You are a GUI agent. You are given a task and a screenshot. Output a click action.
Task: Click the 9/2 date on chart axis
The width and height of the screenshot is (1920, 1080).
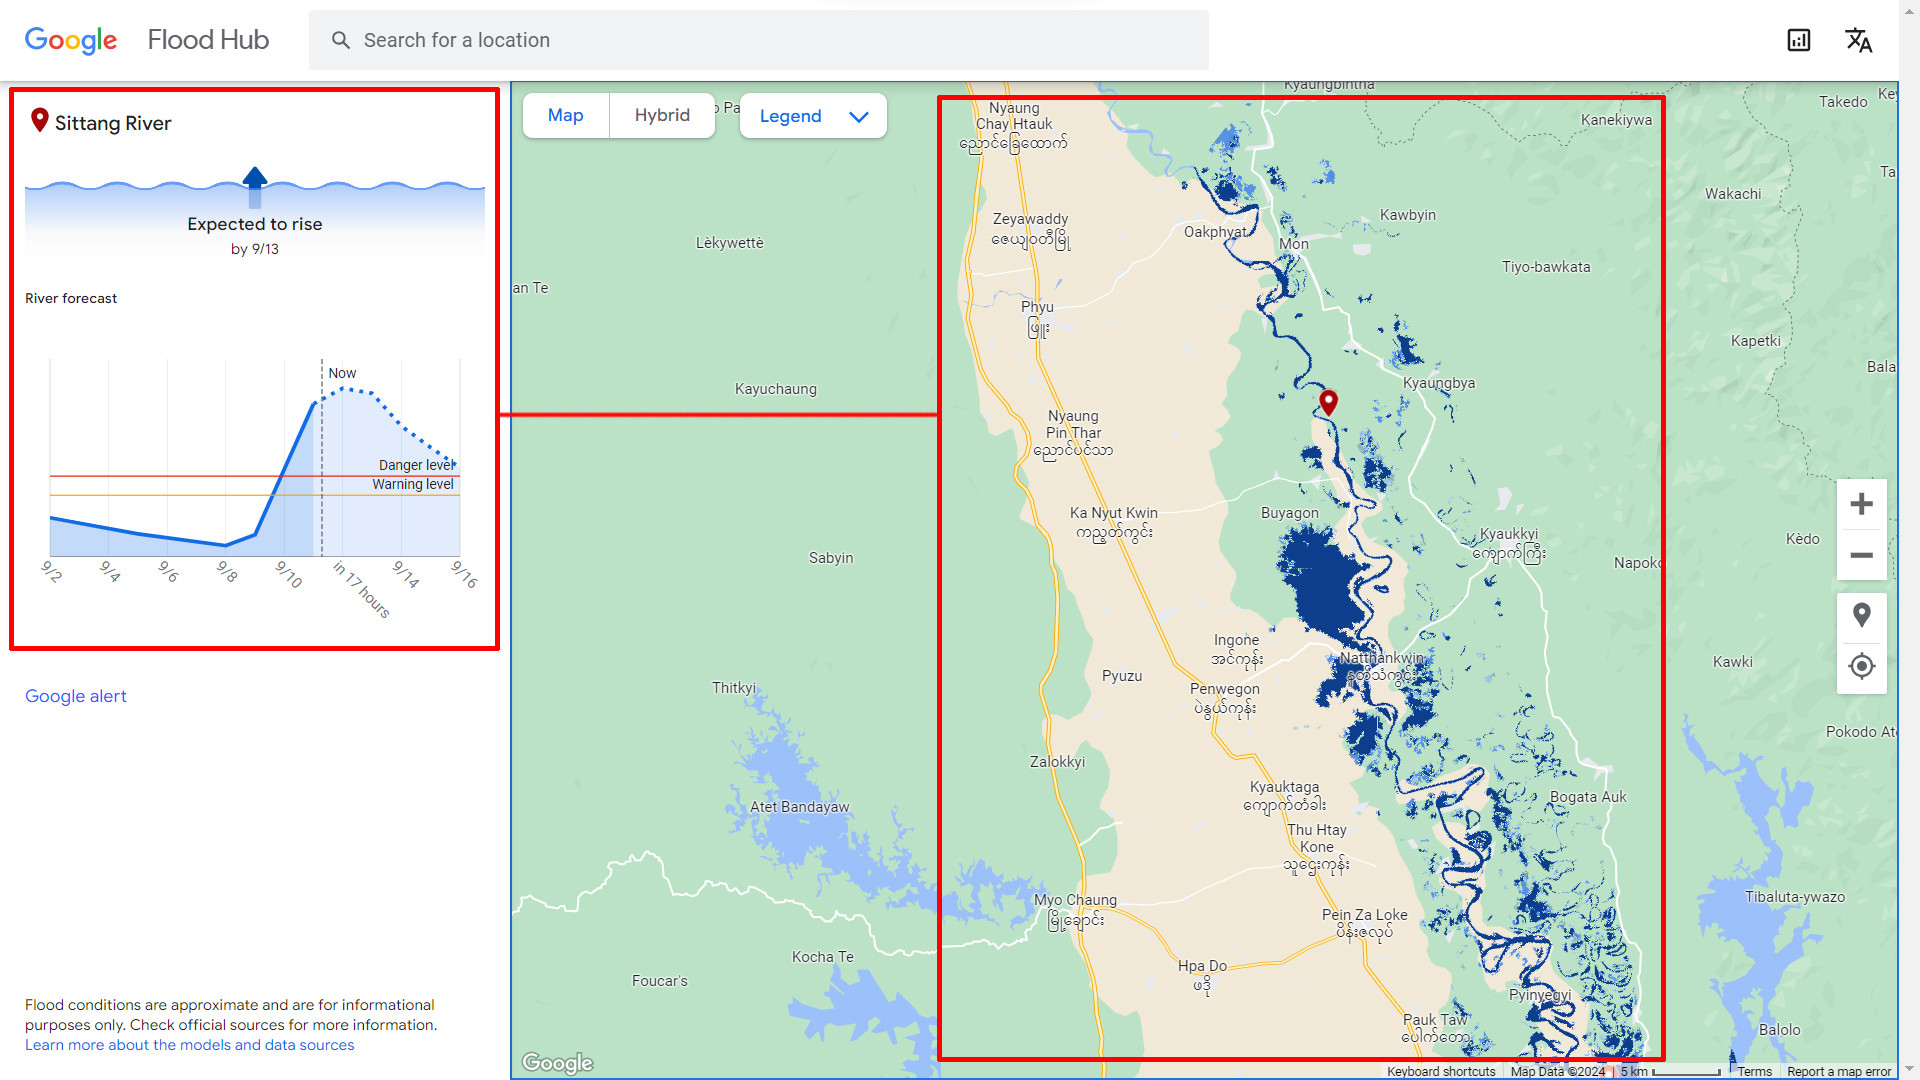pos(51,571)
